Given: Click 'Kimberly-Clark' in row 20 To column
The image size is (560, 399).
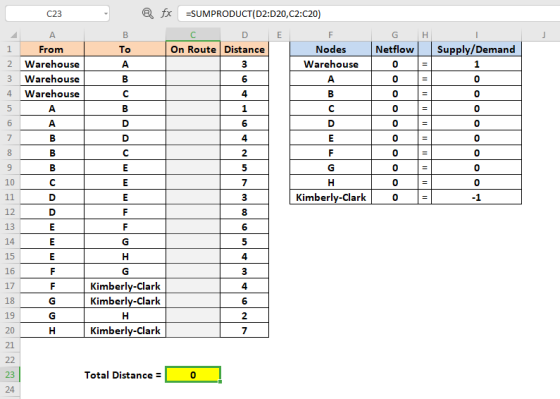Looking at the screenshot, I should [125, 331].
